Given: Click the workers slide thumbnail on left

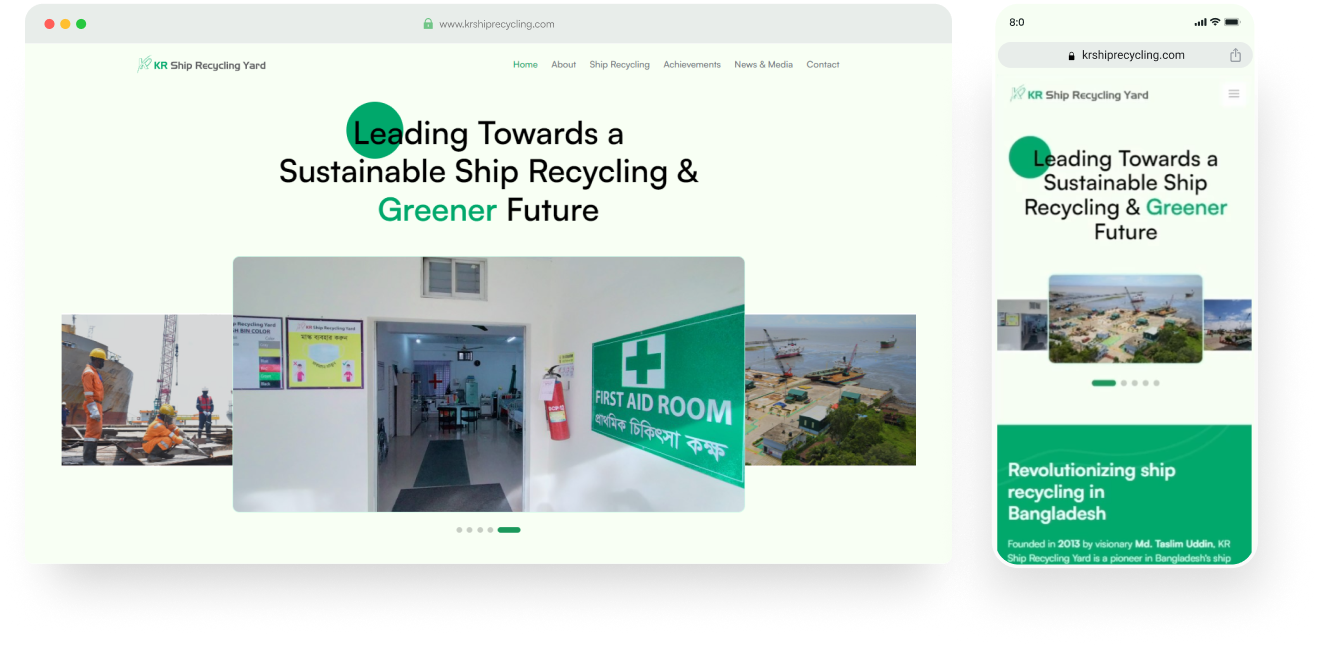Looking at the screenshot, I should 146,390.
